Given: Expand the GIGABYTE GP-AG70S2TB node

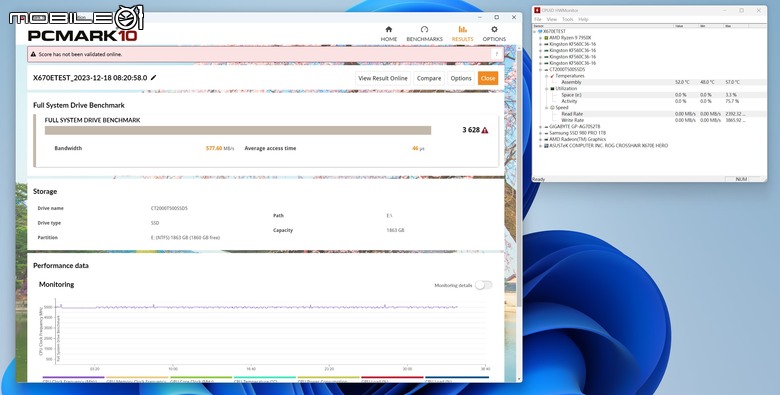Looking at the screenshot, I should coord(541,127).
